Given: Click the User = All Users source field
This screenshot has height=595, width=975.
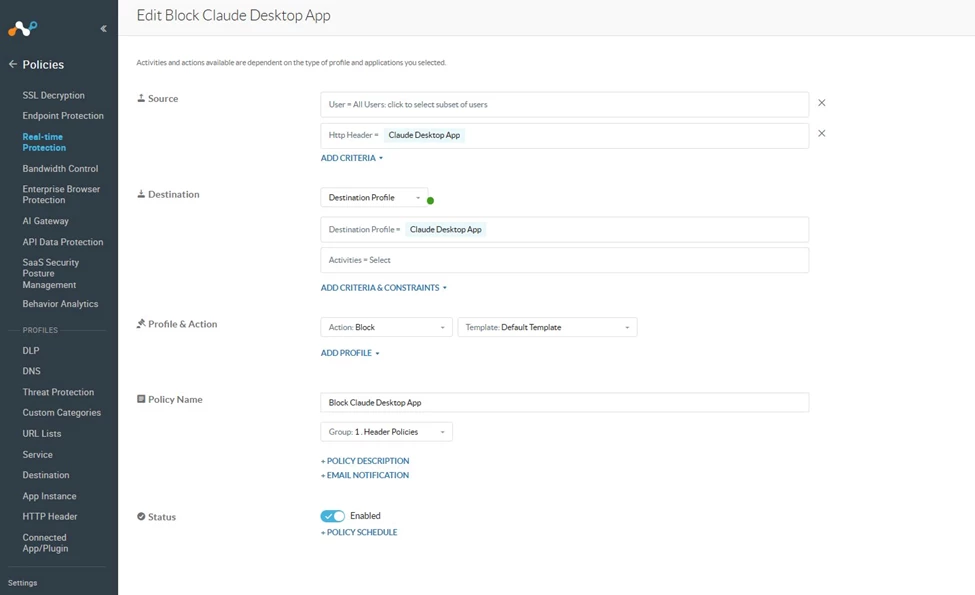Looking at the screenshot, I should (x=565, y=104).
